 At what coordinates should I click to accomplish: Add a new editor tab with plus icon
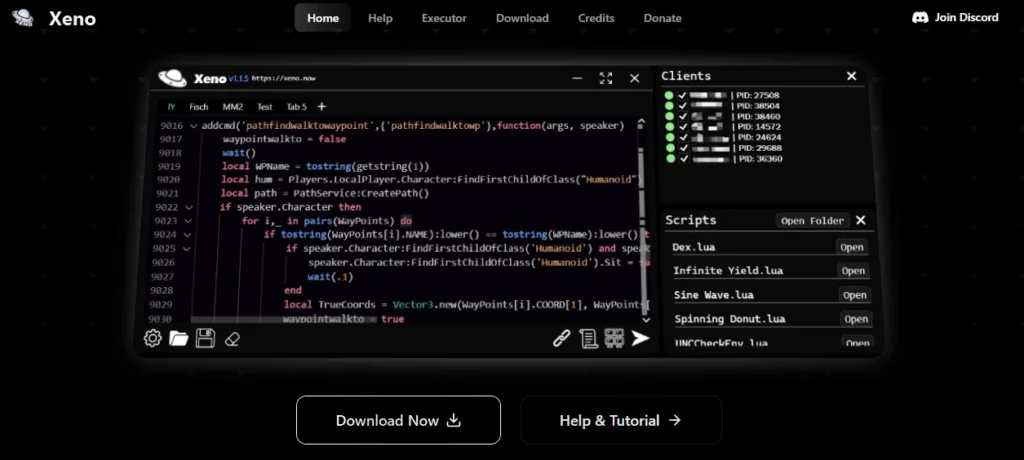pyautogui.click(x=321, y=107)
